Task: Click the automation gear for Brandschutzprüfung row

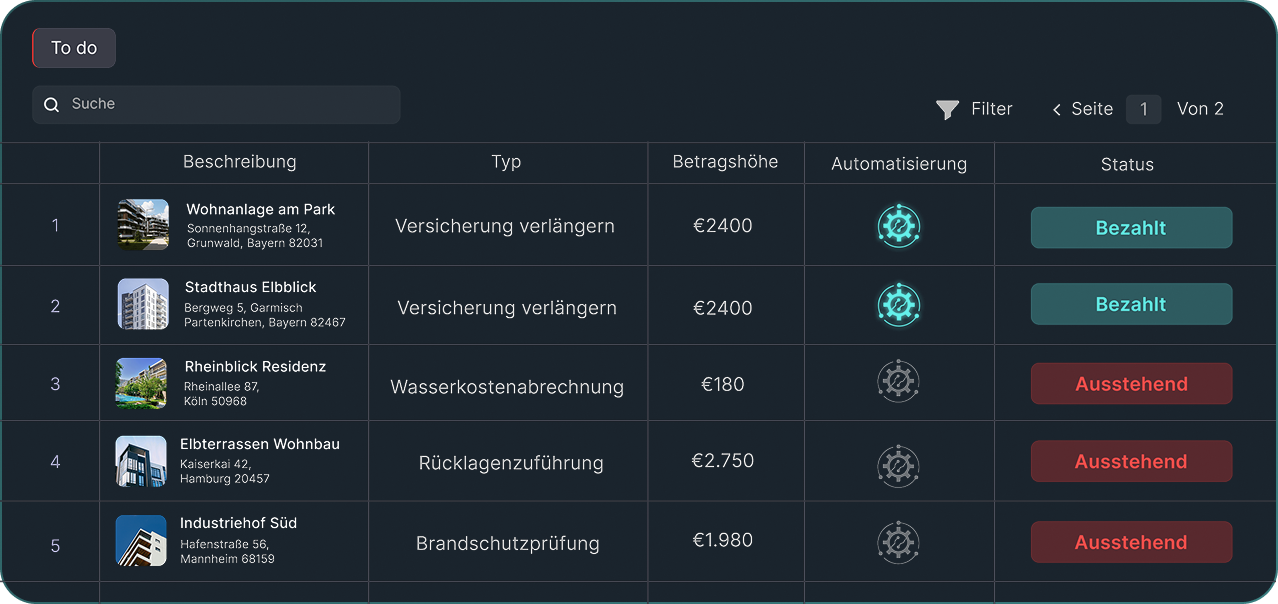Action: [898, 541]
